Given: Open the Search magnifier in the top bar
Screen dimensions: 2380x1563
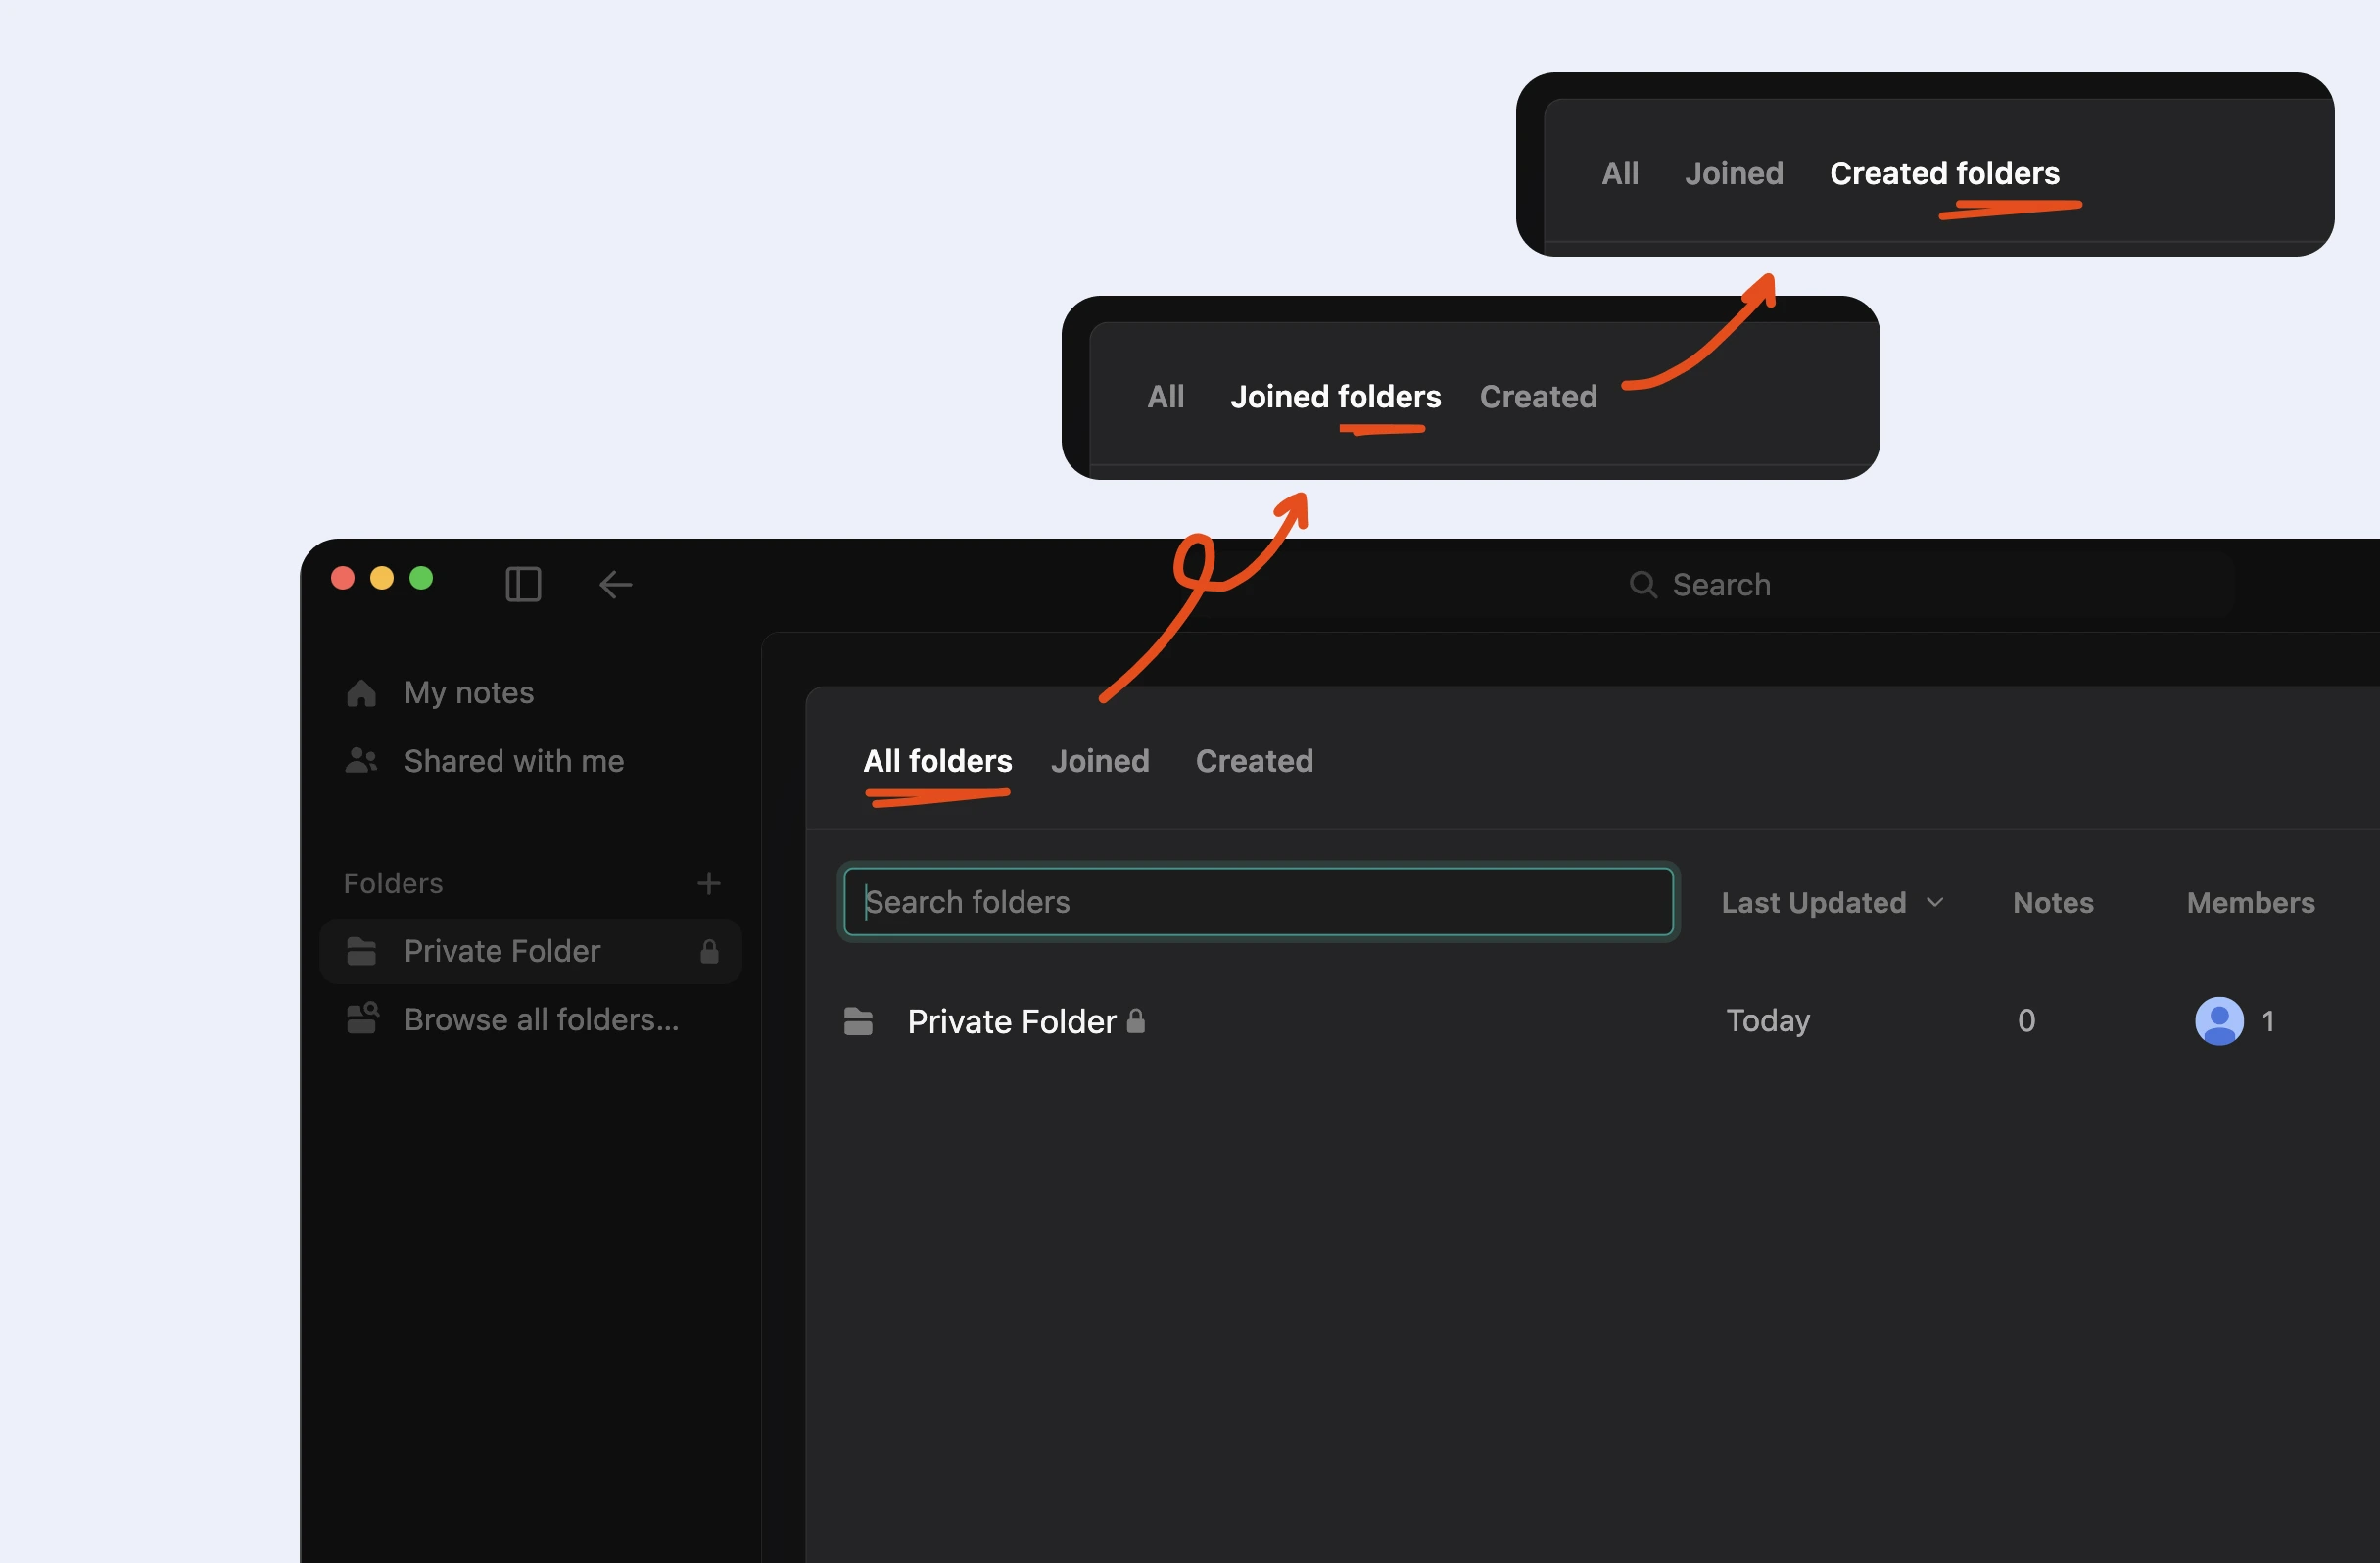Looking at the screenshot, I should pos(1643,584).
